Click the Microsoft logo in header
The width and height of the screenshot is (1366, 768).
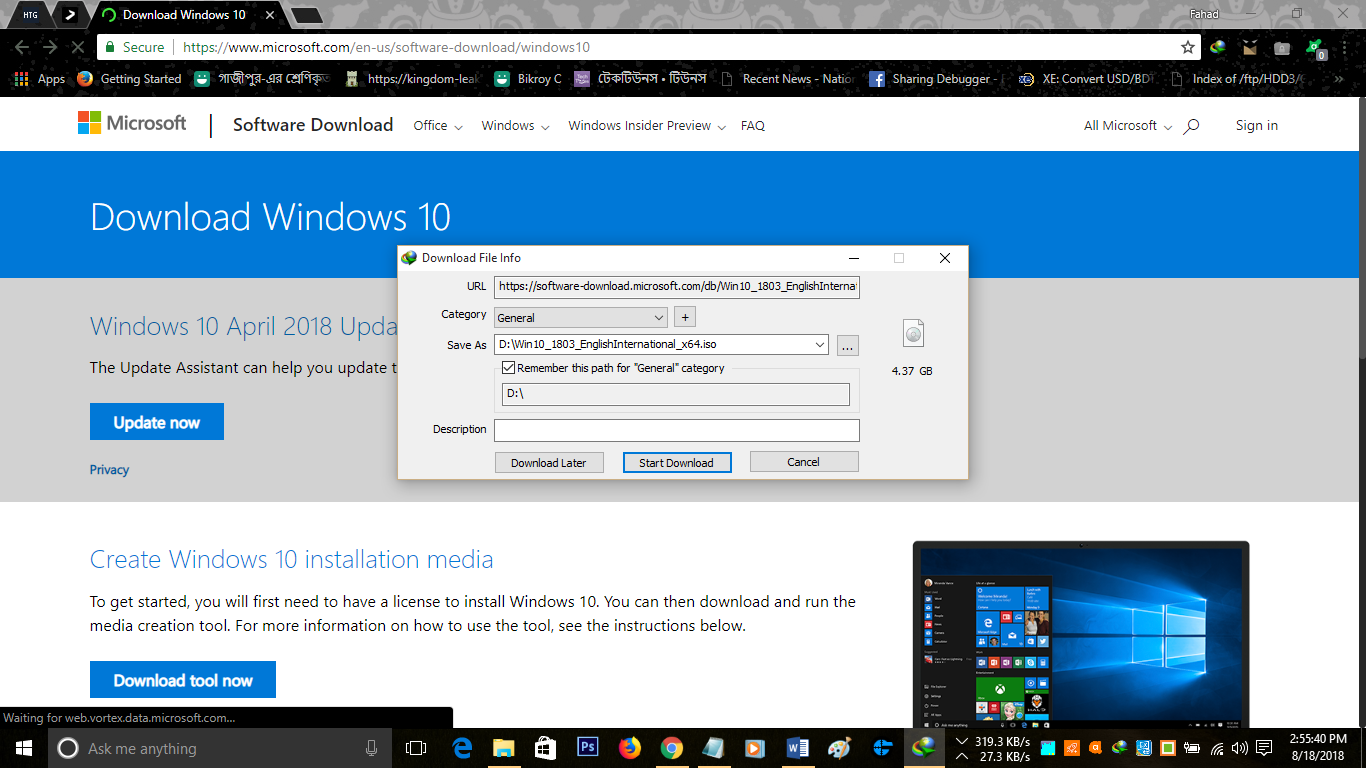[x=132, y=124]
